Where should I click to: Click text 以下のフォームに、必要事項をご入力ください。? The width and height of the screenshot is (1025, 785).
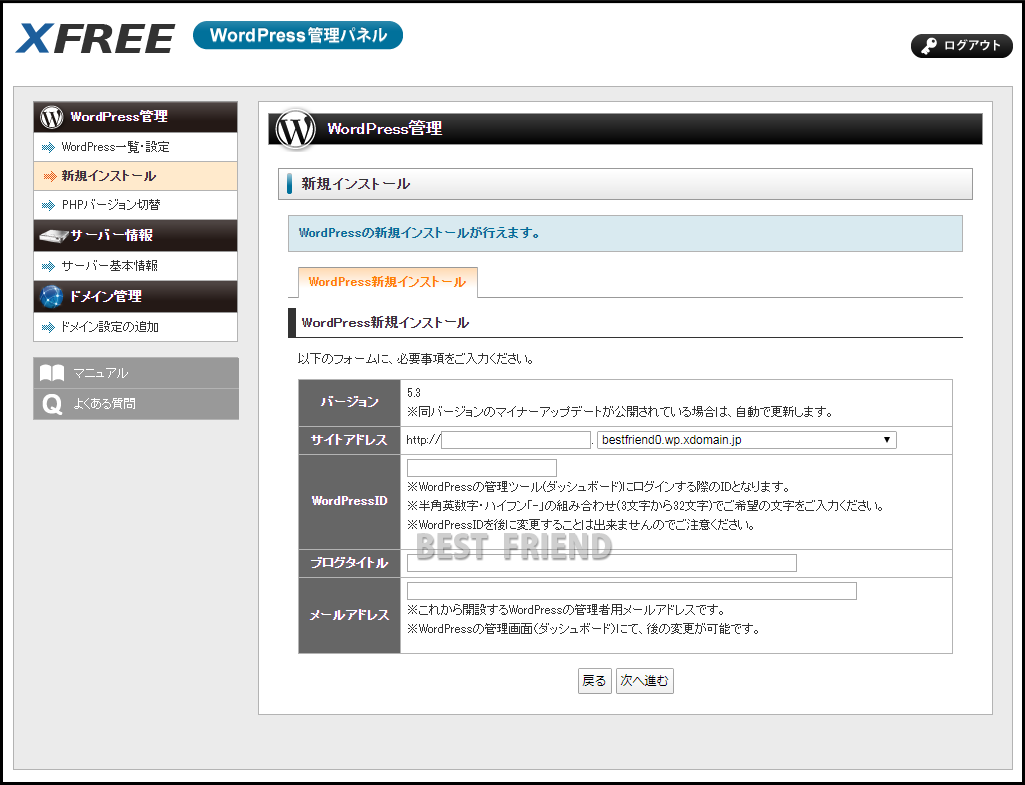(416, 359)
